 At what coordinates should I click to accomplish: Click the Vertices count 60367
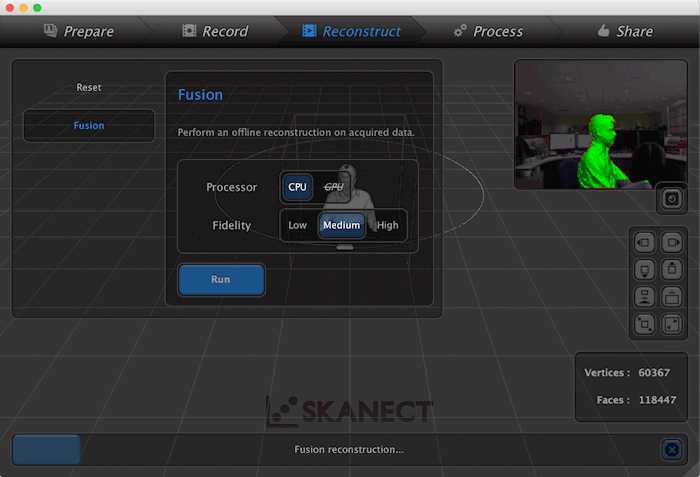click(654, 372)
